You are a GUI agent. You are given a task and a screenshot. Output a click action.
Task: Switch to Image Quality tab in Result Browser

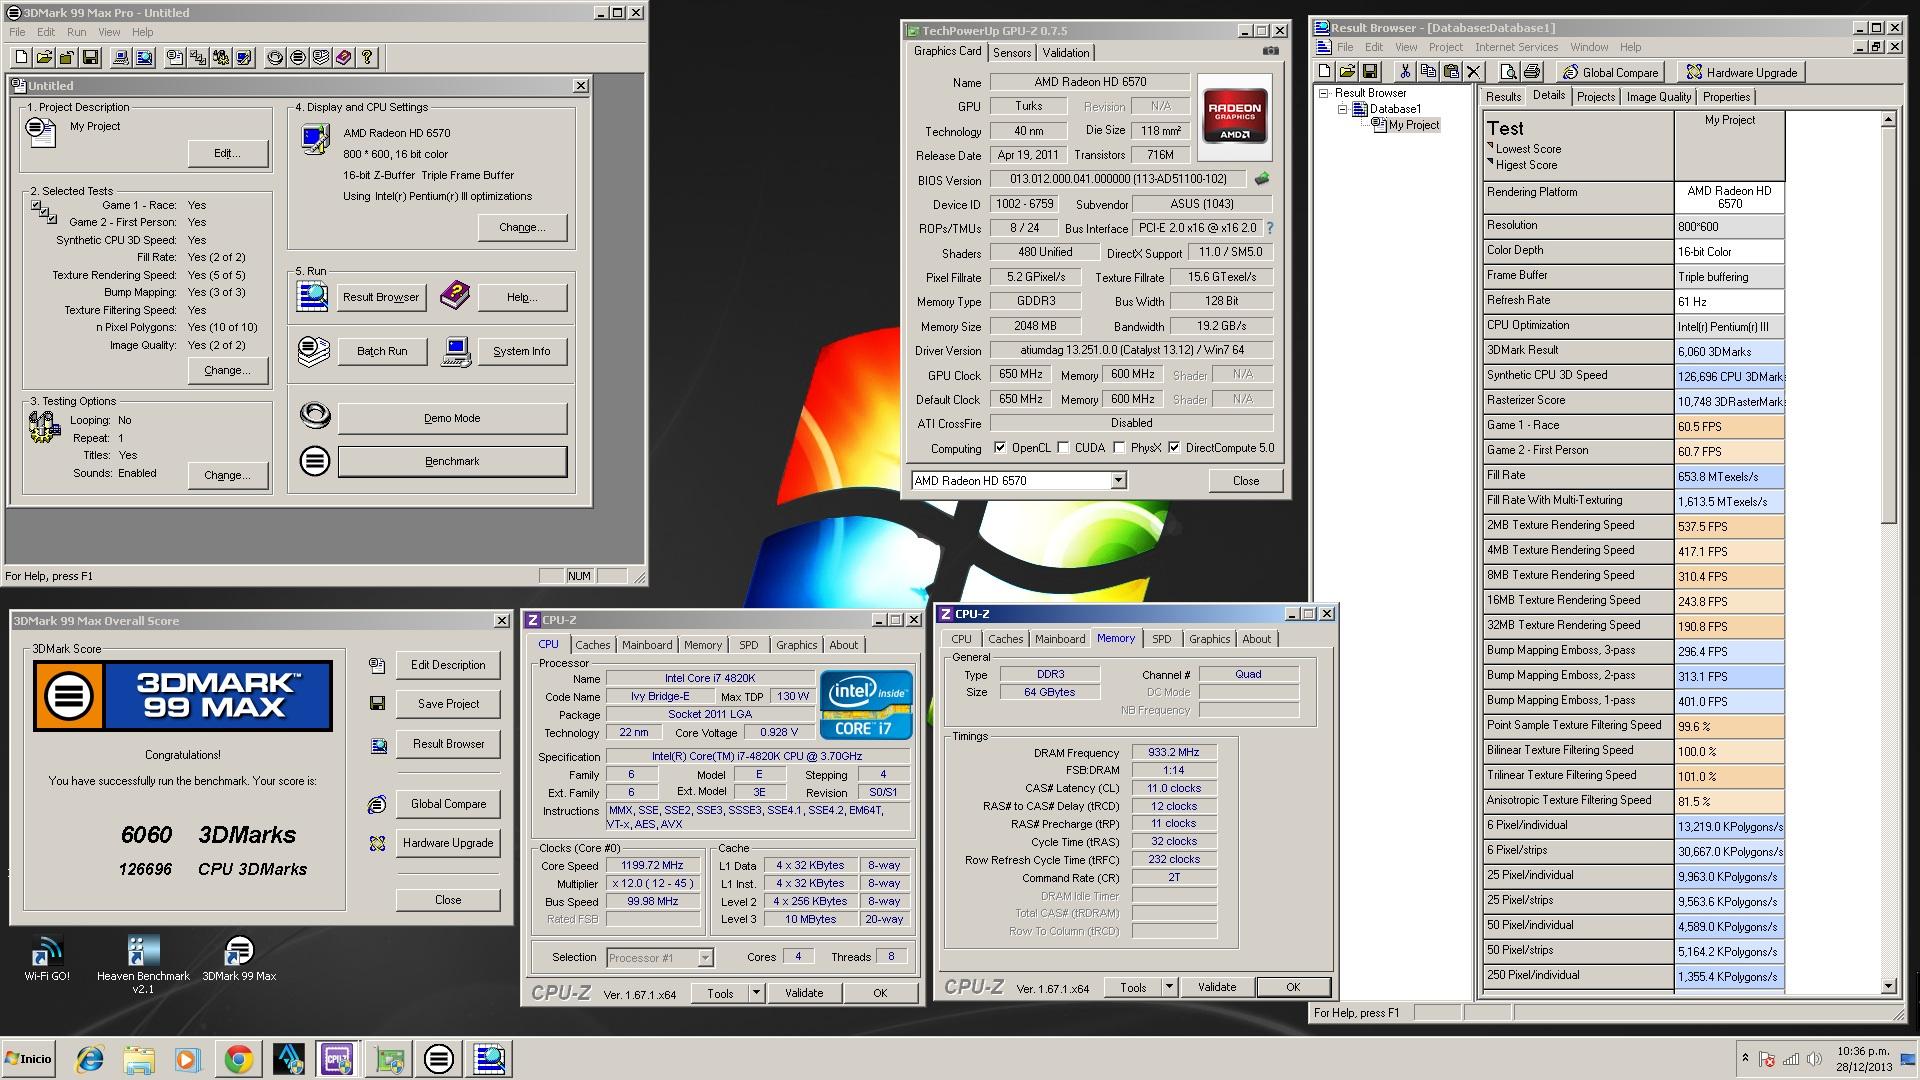pyautogui.click(x=1658, y=97)
